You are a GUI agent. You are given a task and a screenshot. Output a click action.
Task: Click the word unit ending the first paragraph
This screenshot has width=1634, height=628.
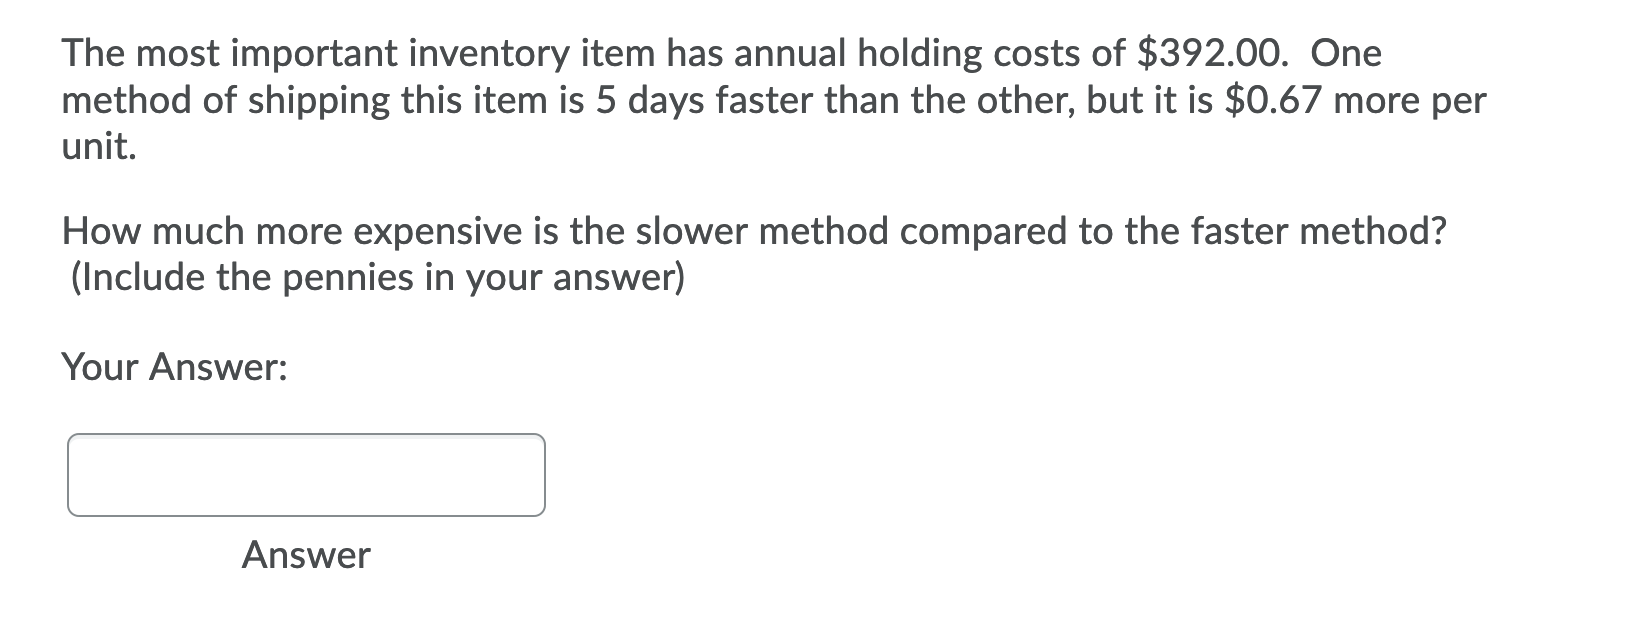point(95,148)
